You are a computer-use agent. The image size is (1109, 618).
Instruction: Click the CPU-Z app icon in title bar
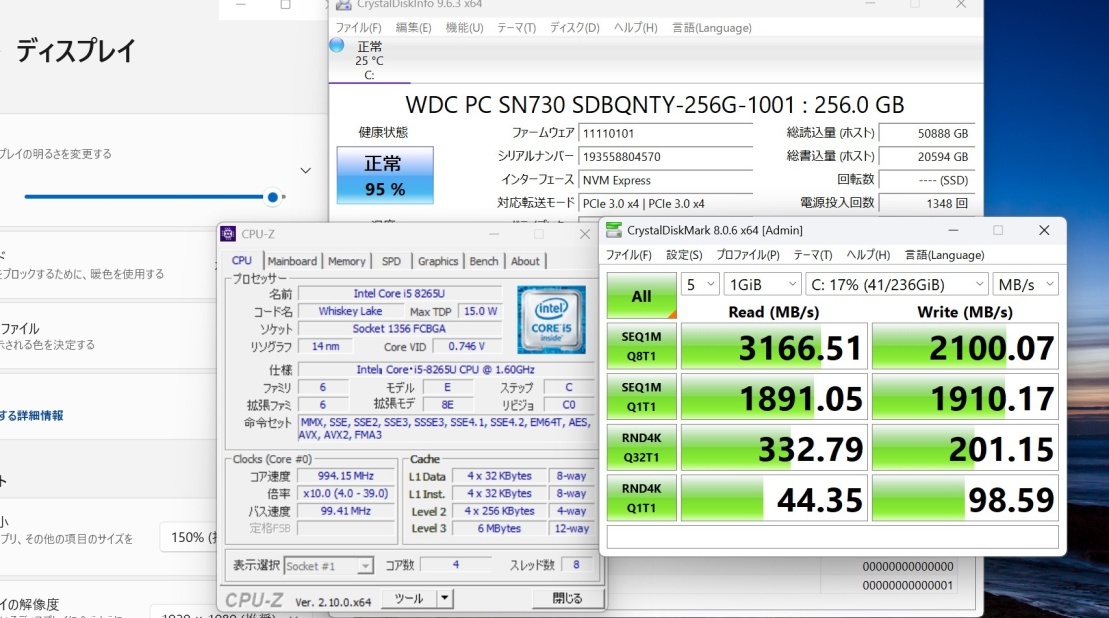coord(228,234)
